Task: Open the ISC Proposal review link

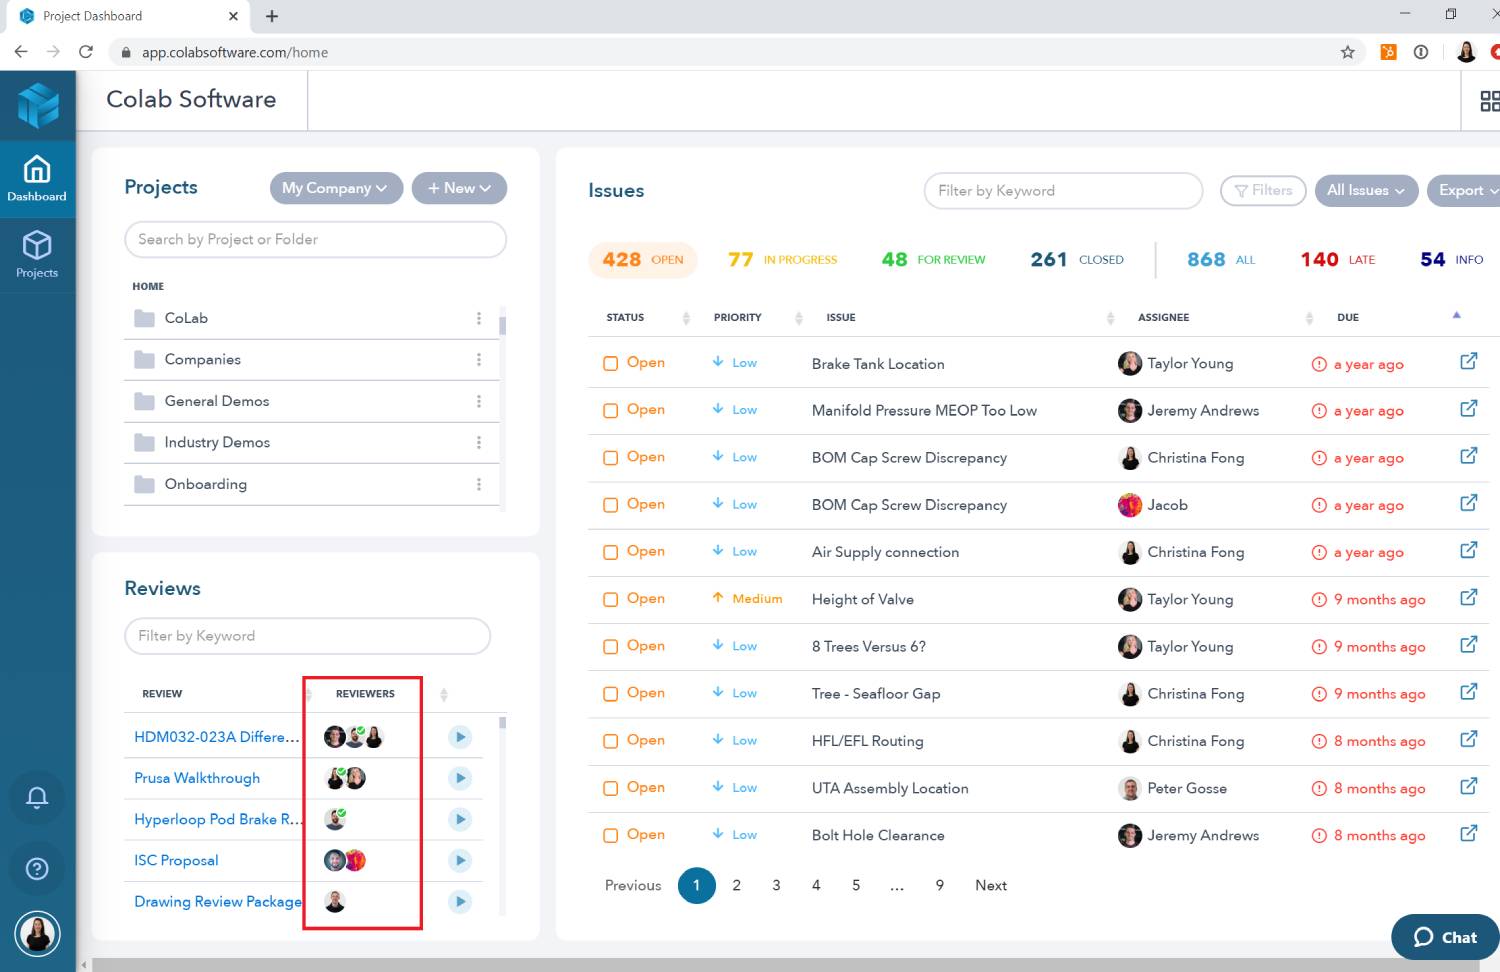Action: [176, 860]
